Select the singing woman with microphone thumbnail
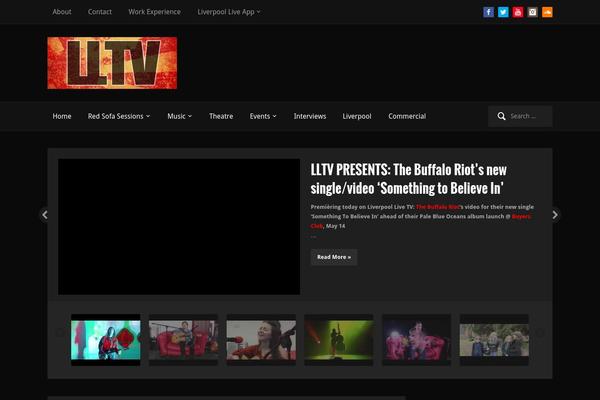The width and height of the screenshot is (600, 400). [261, 340]
